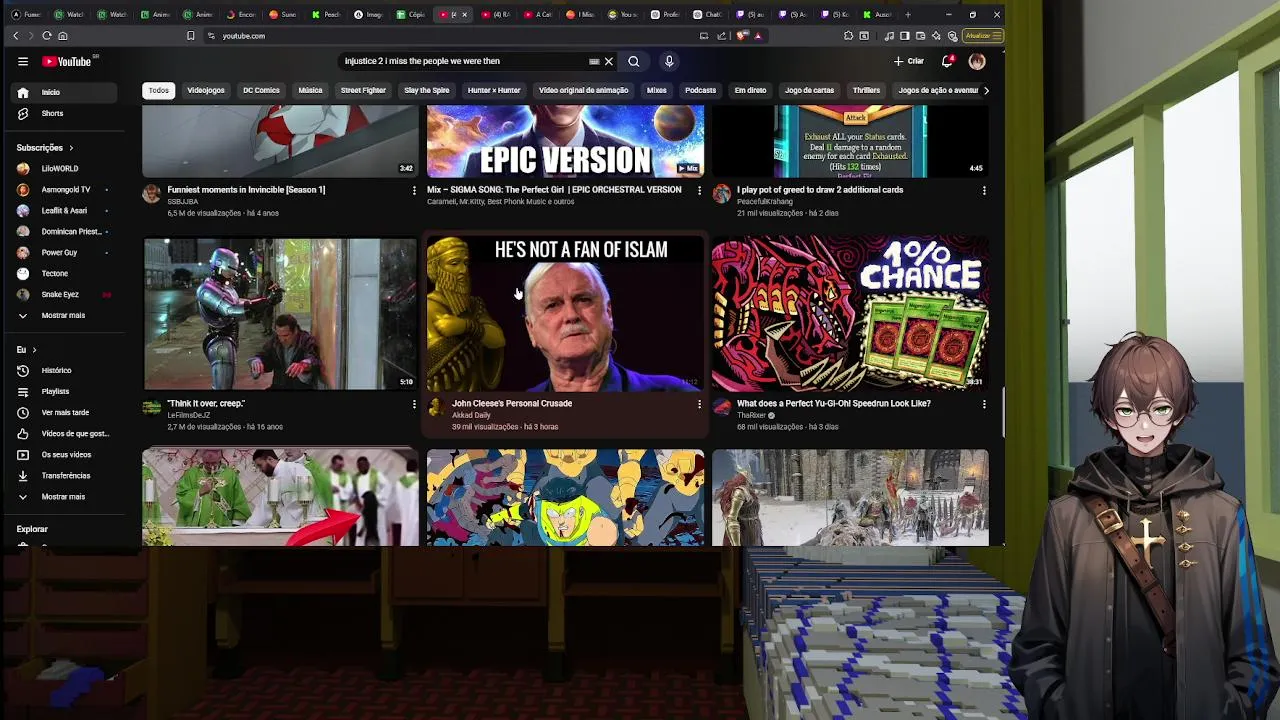
Task: Click the browser bookmark icon
Action: [190, 36]
